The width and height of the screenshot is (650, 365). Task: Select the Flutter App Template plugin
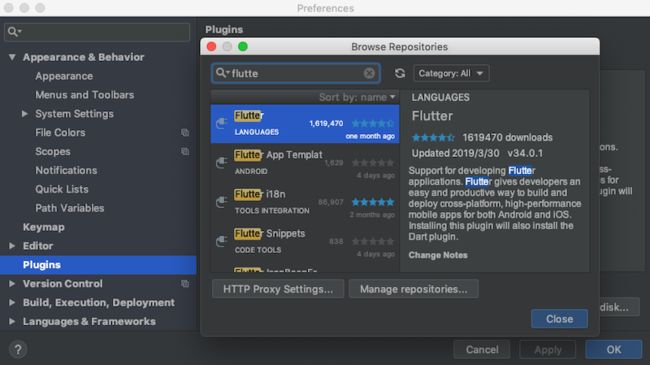coord(305,163)
